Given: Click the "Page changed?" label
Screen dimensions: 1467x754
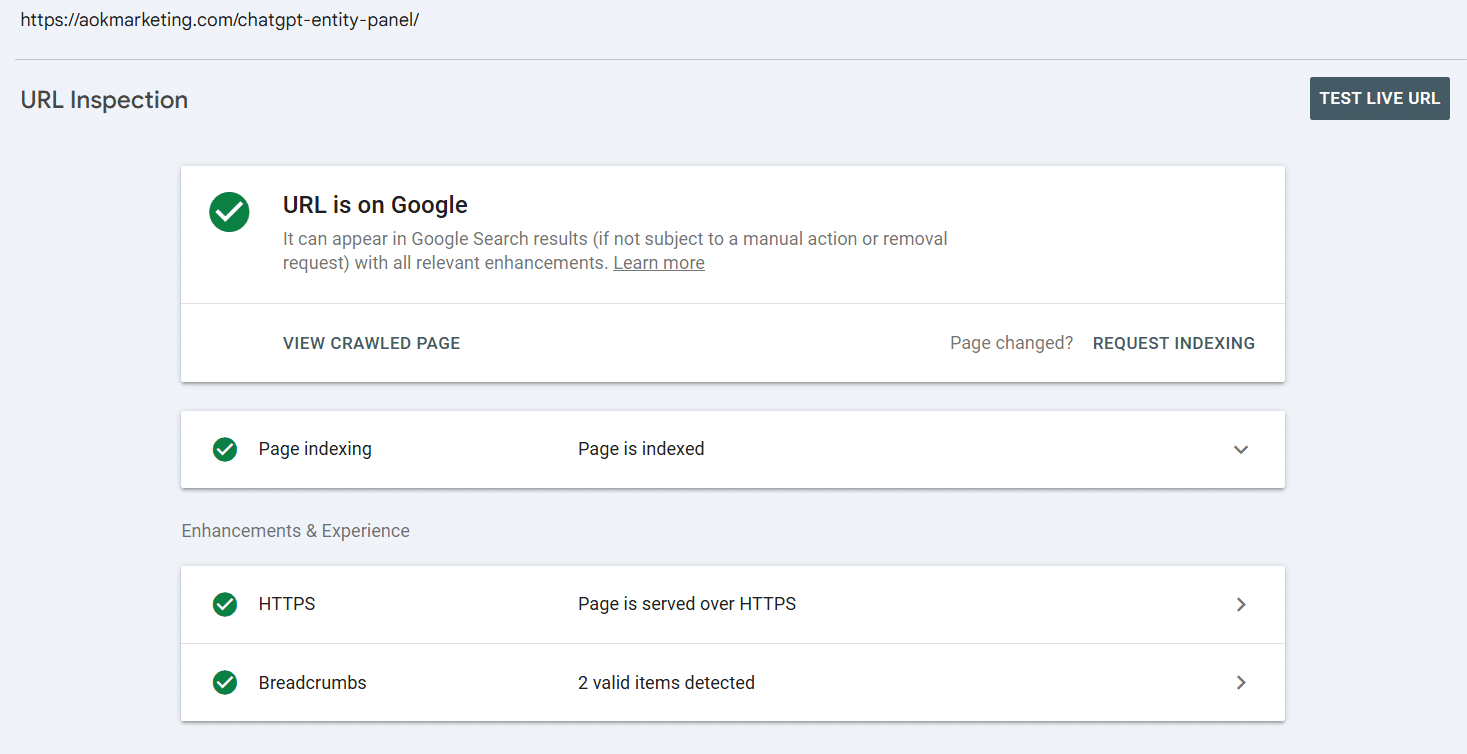Looking at the screenshot, I should pyautogui.click(x=1011, y=342).
